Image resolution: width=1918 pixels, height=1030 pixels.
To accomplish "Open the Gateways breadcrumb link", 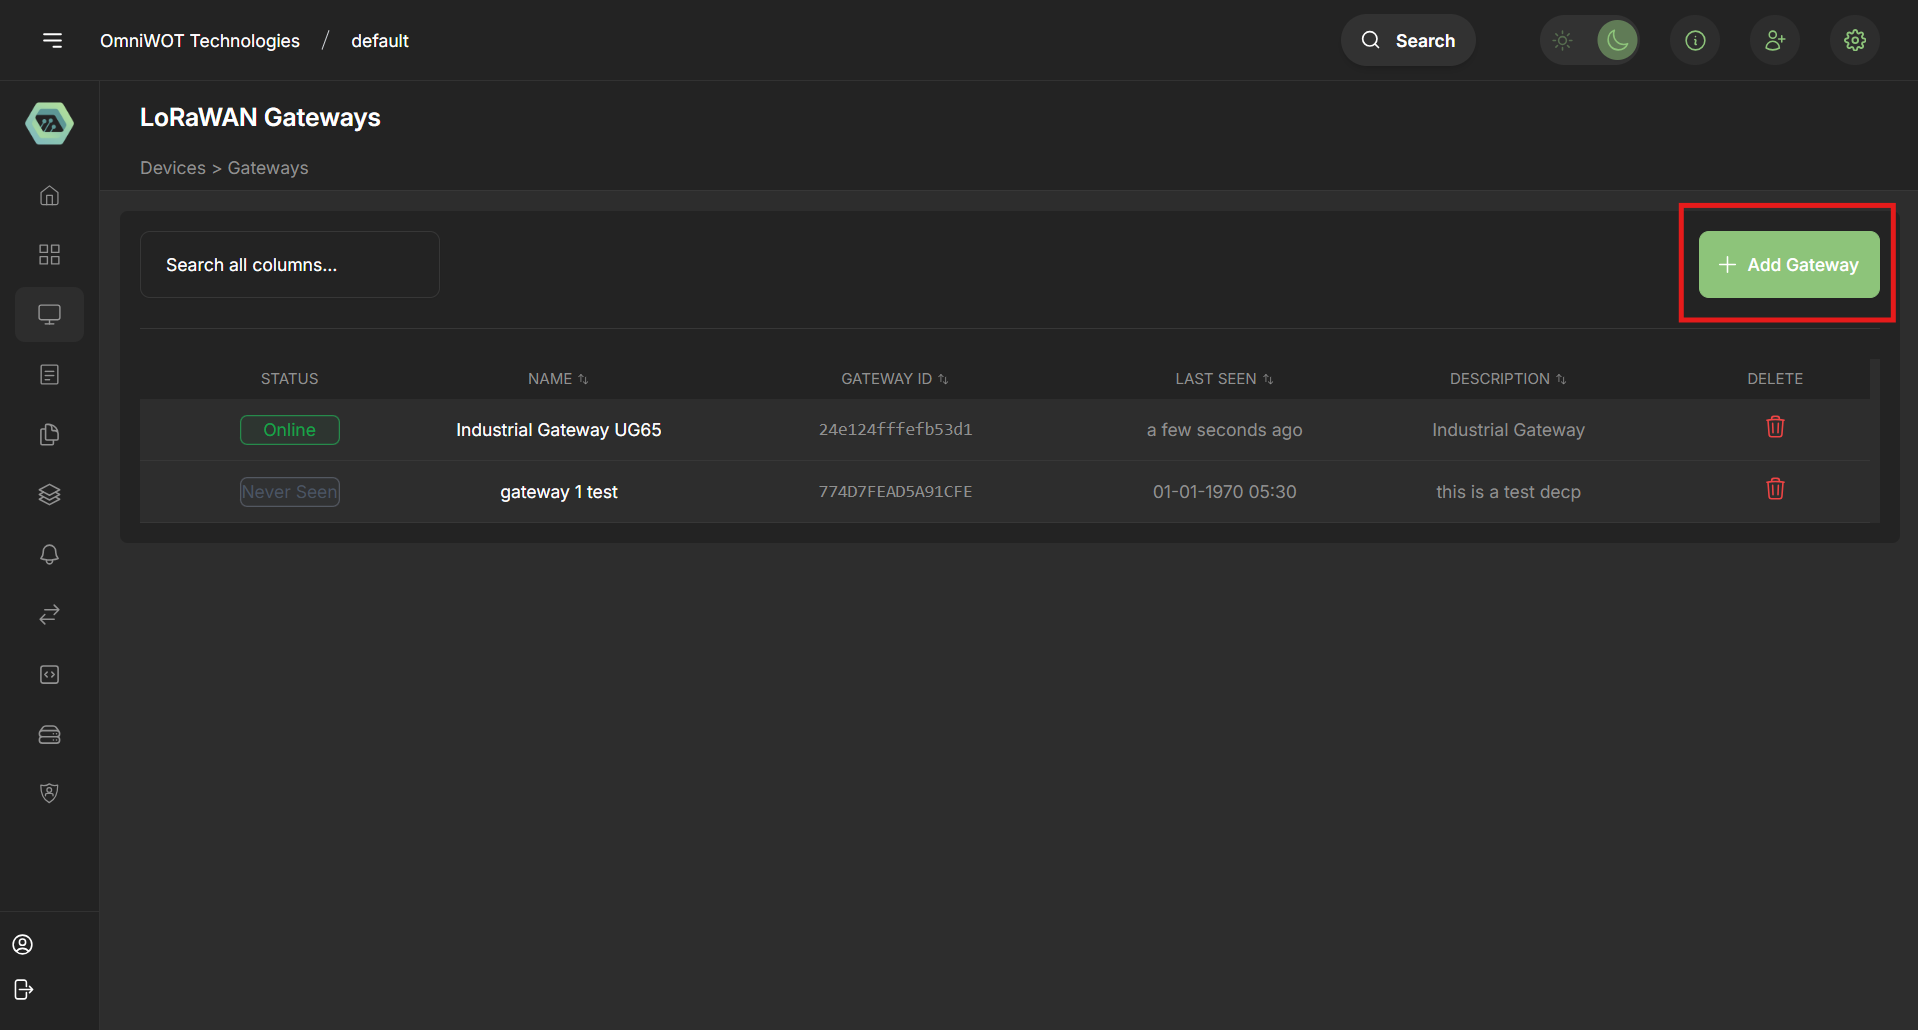I will click(x=267, y=167).
